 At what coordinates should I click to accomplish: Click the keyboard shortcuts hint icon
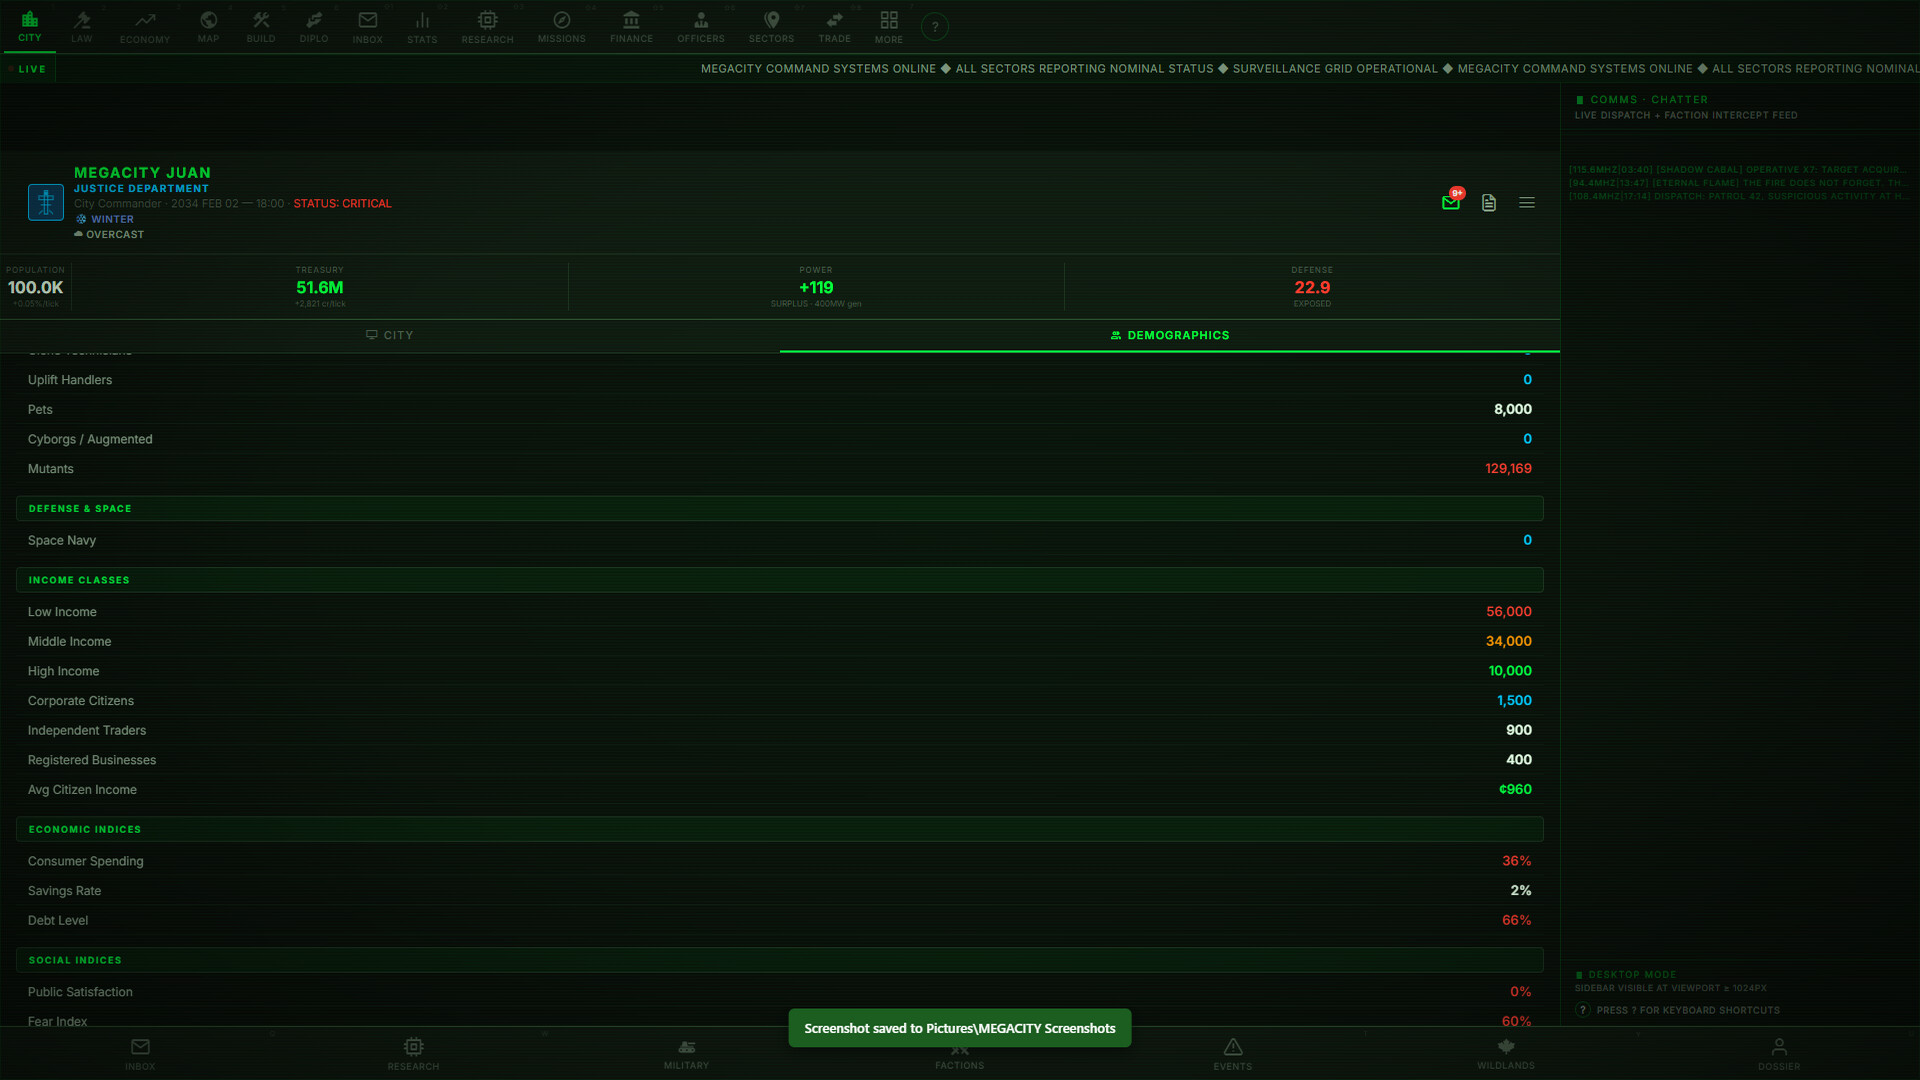[x=1583, y=1010]
